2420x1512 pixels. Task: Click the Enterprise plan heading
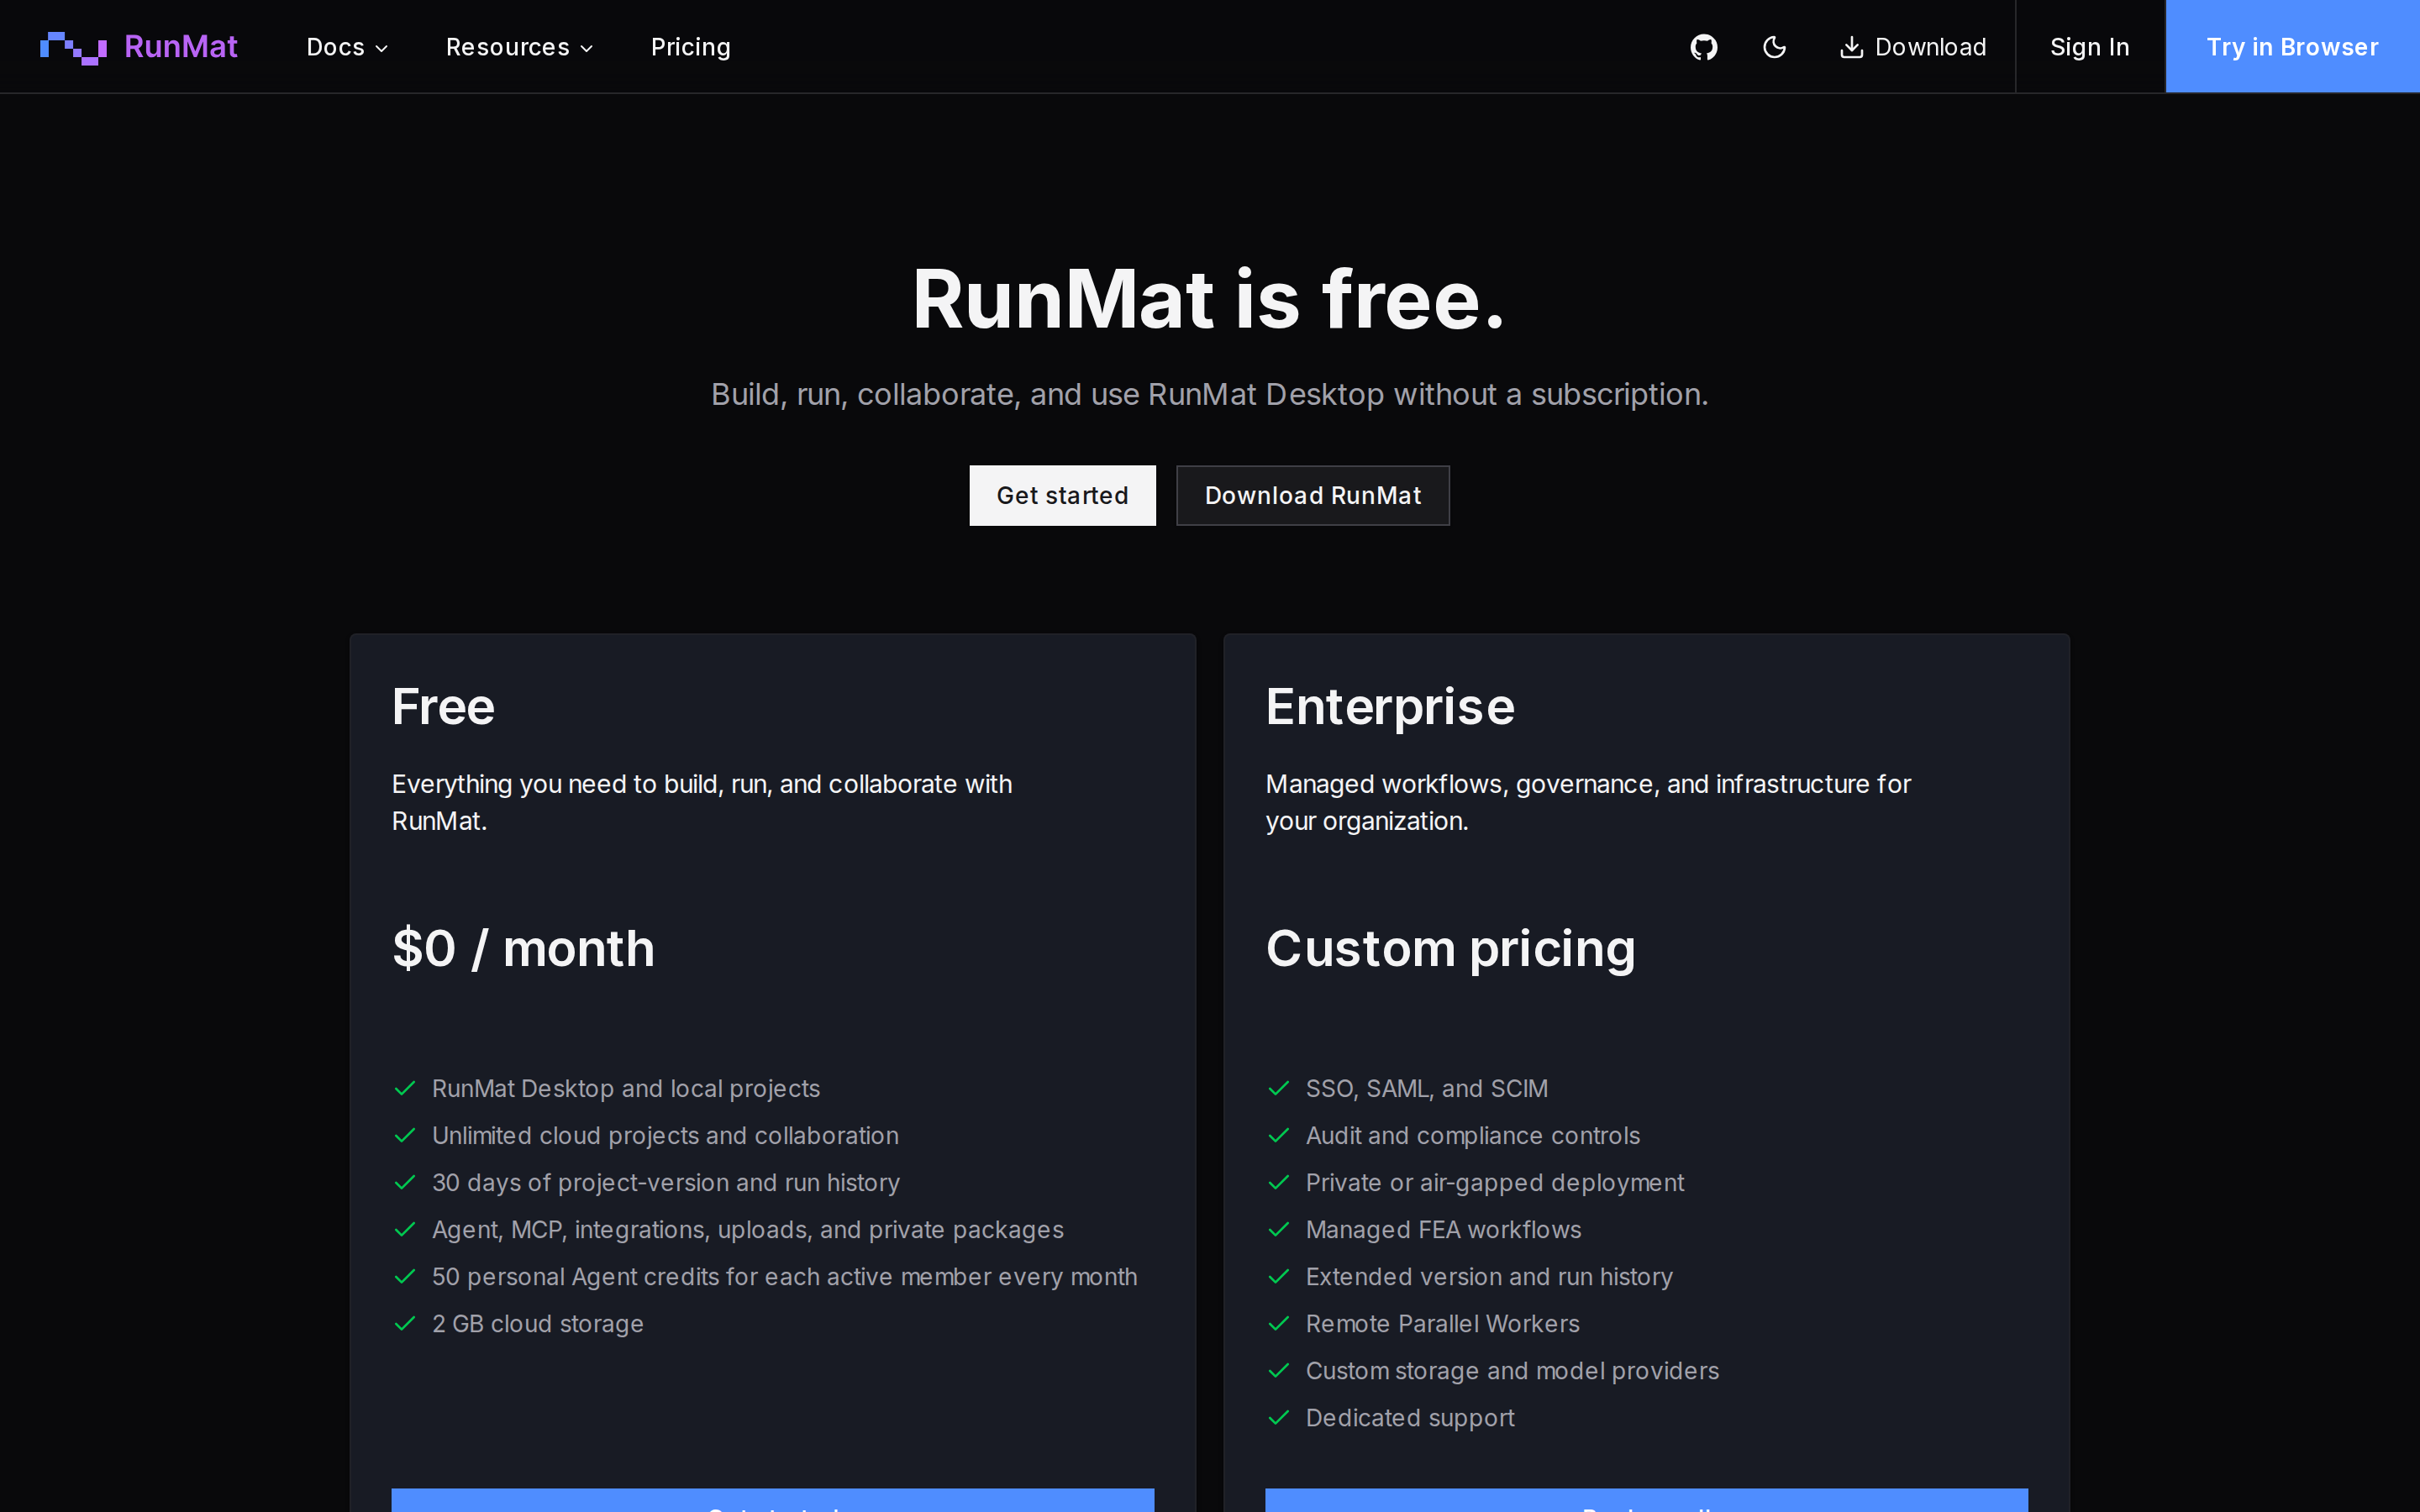[x=1390, y=707]
